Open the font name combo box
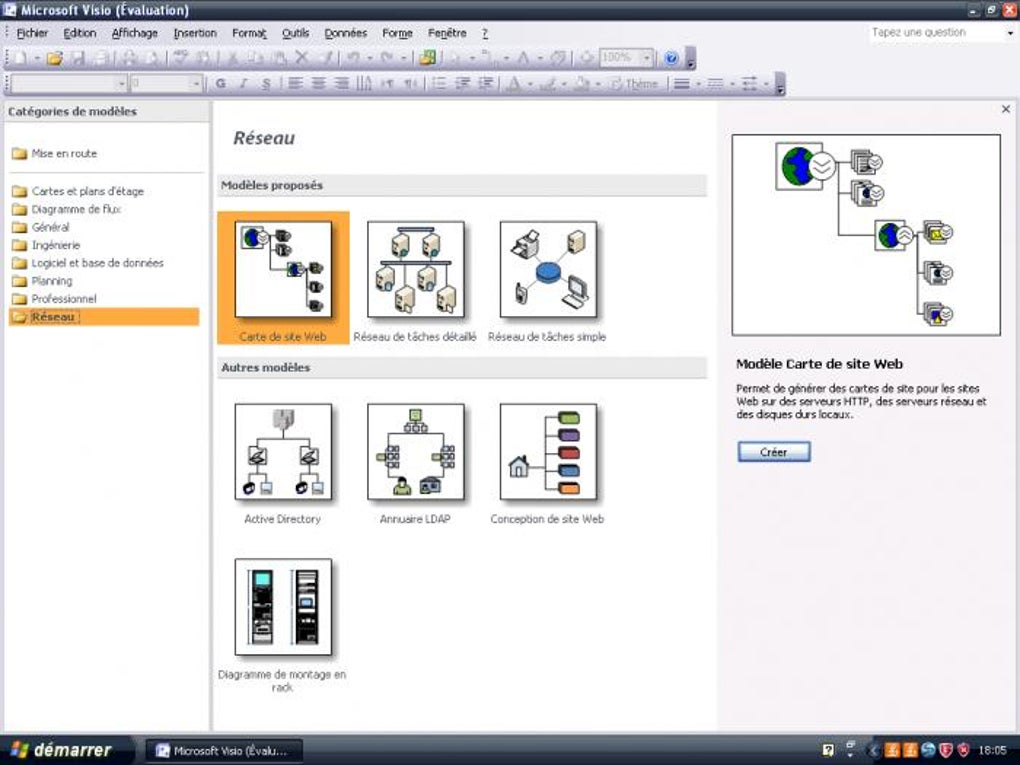The image size is (1020, 765). (x=69, y=83)
